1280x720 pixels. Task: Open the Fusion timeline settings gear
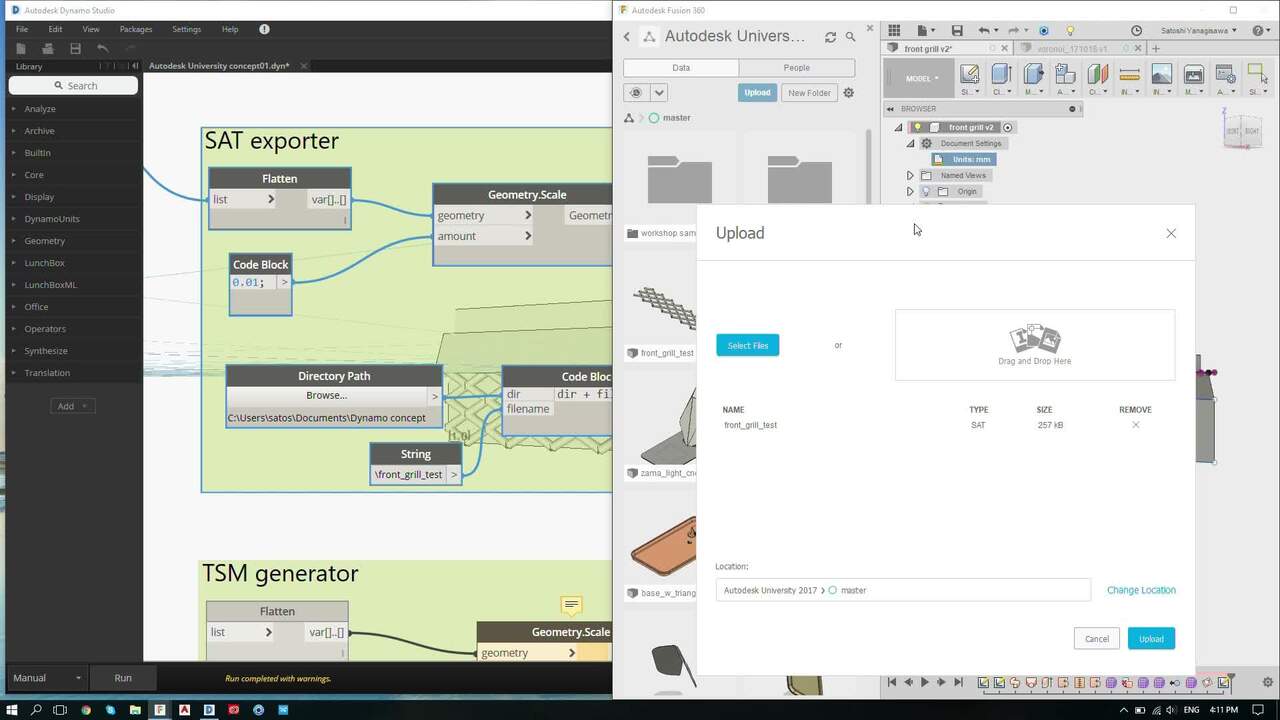(x=1268, y=682)
